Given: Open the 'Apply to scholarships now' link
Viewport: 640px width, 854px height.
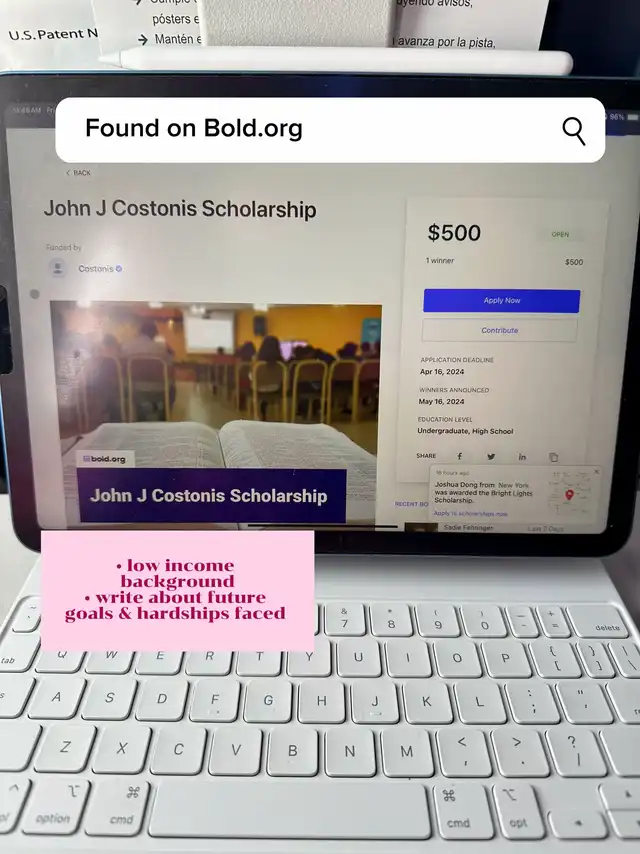Looking at the screenshot, I should tap(470, 514).
